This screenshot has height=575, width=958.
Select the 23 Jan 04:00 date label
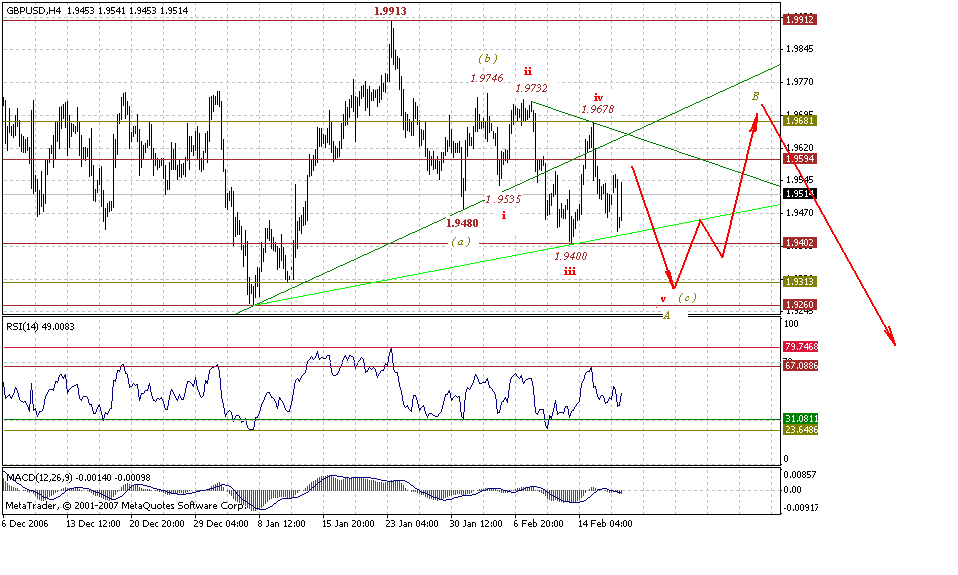coord(413,524)
